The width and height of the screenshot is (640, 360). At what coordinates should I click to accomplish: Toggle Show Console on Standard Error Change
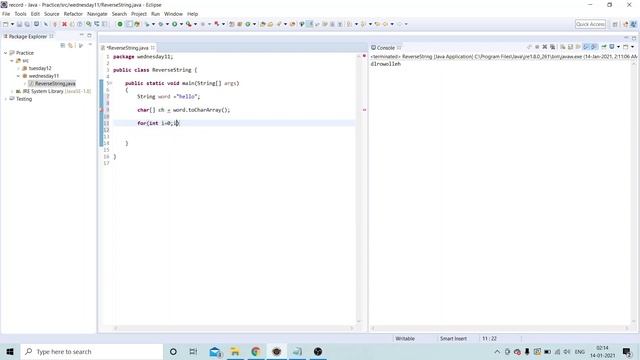594,47
